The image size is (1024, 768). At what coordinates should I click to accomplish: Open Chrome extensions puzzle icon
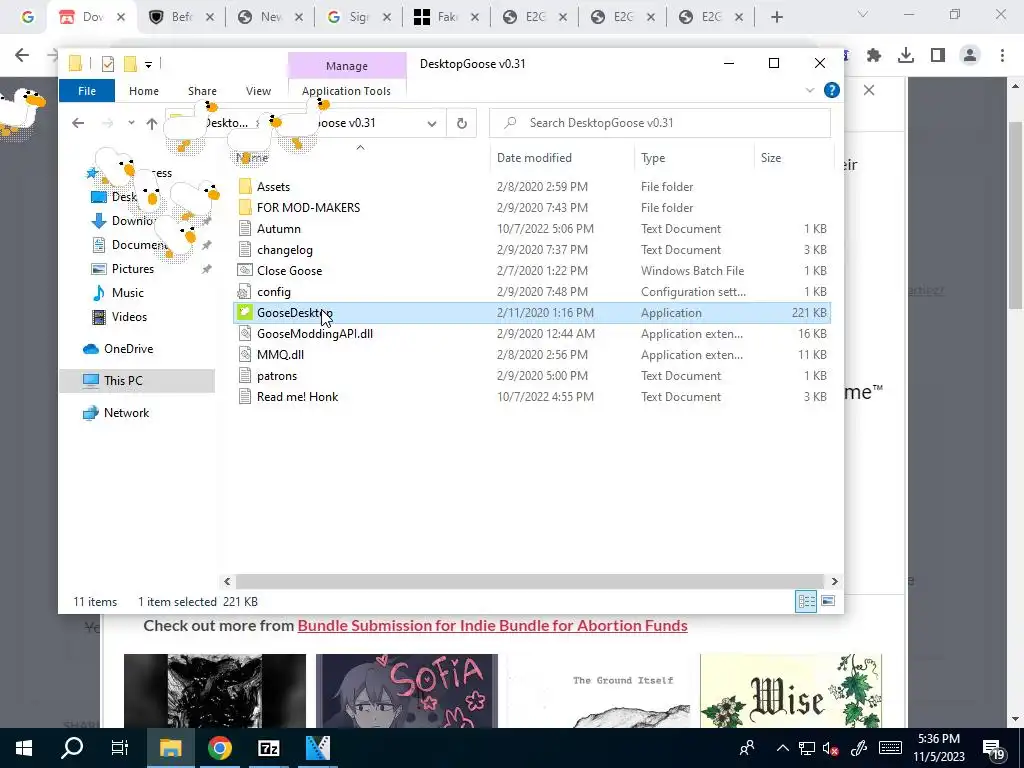873,55
